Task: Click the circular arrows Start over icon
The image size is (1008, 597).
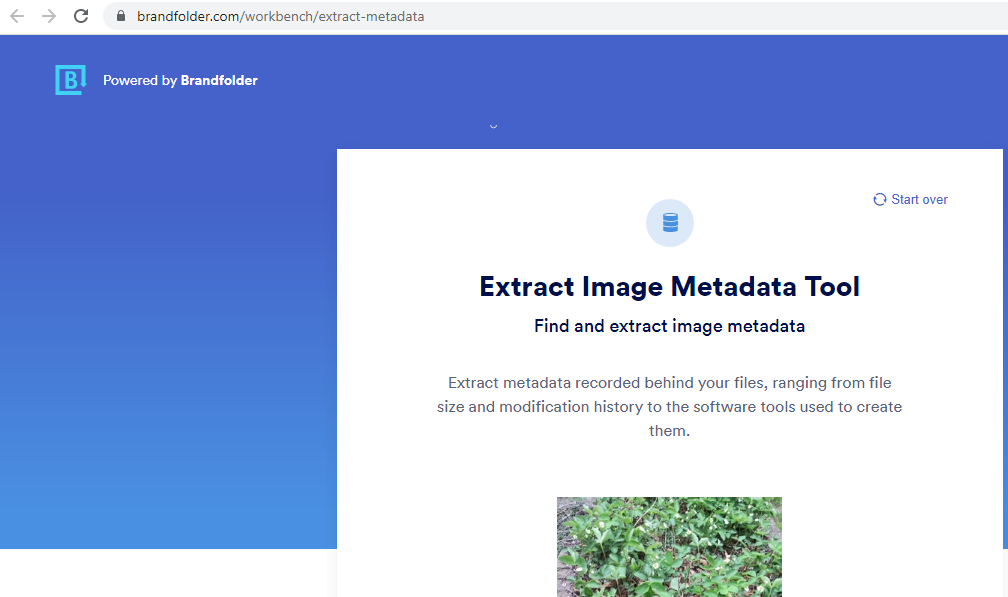Action: click(x=879, y=199)
